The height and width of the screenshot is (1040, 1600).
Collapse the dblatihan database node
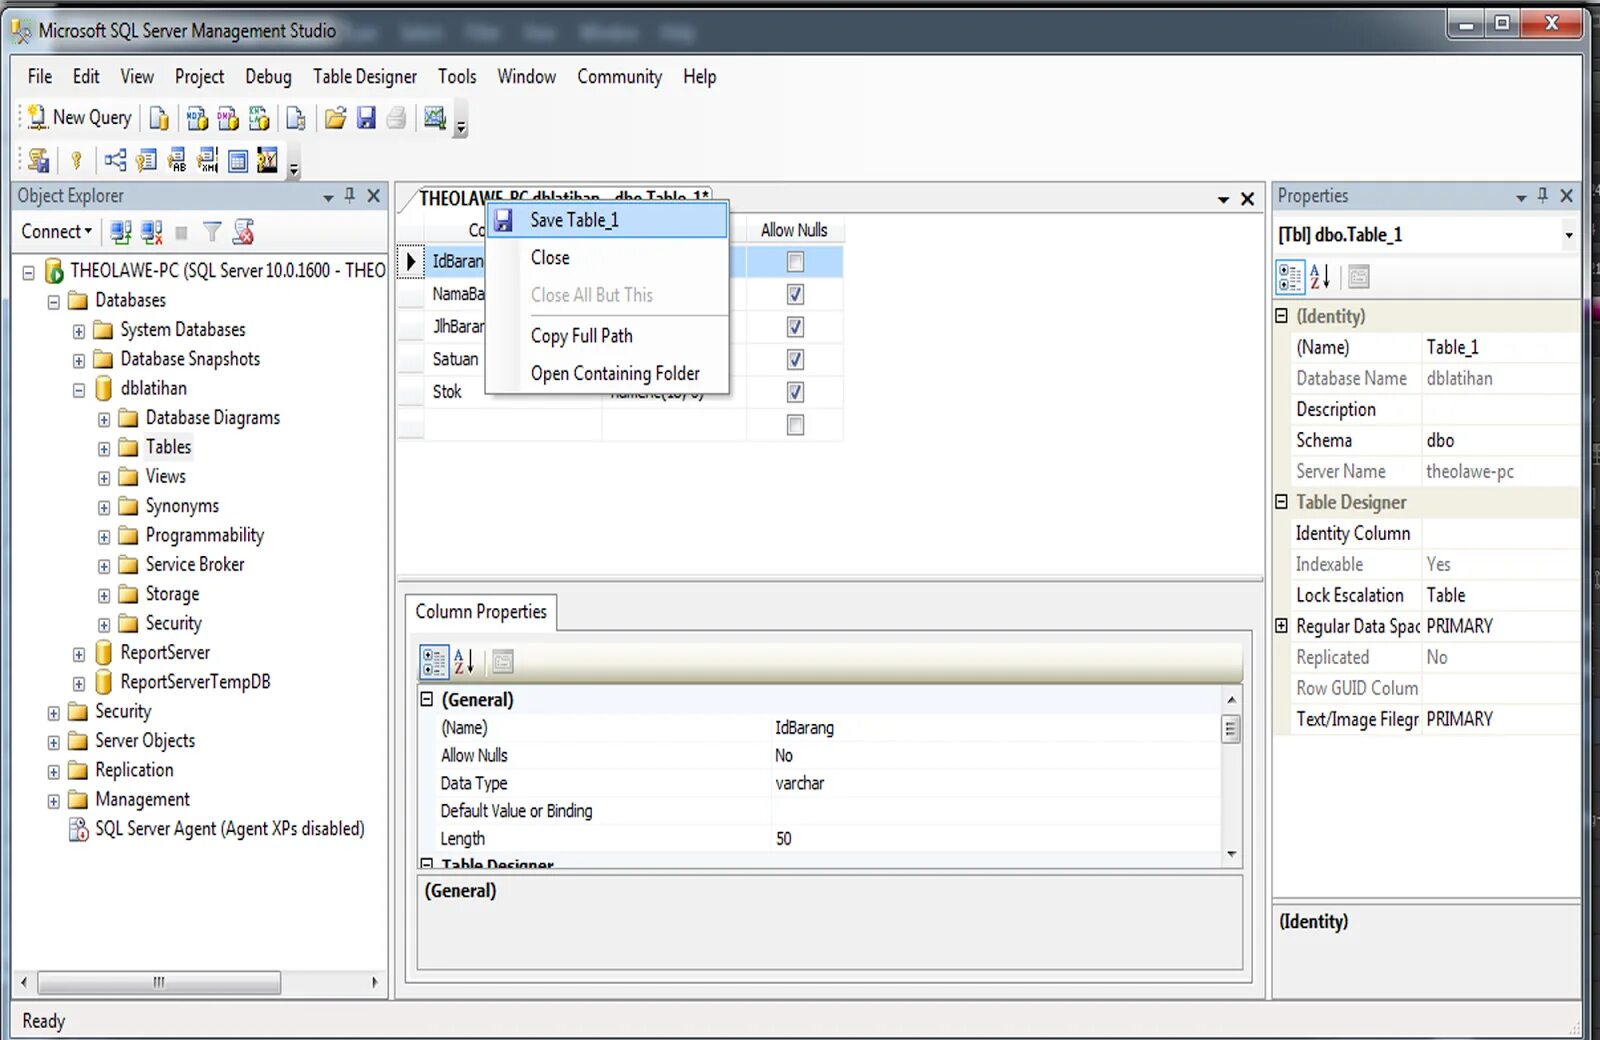pyautogui.click(x=79, y=390)
